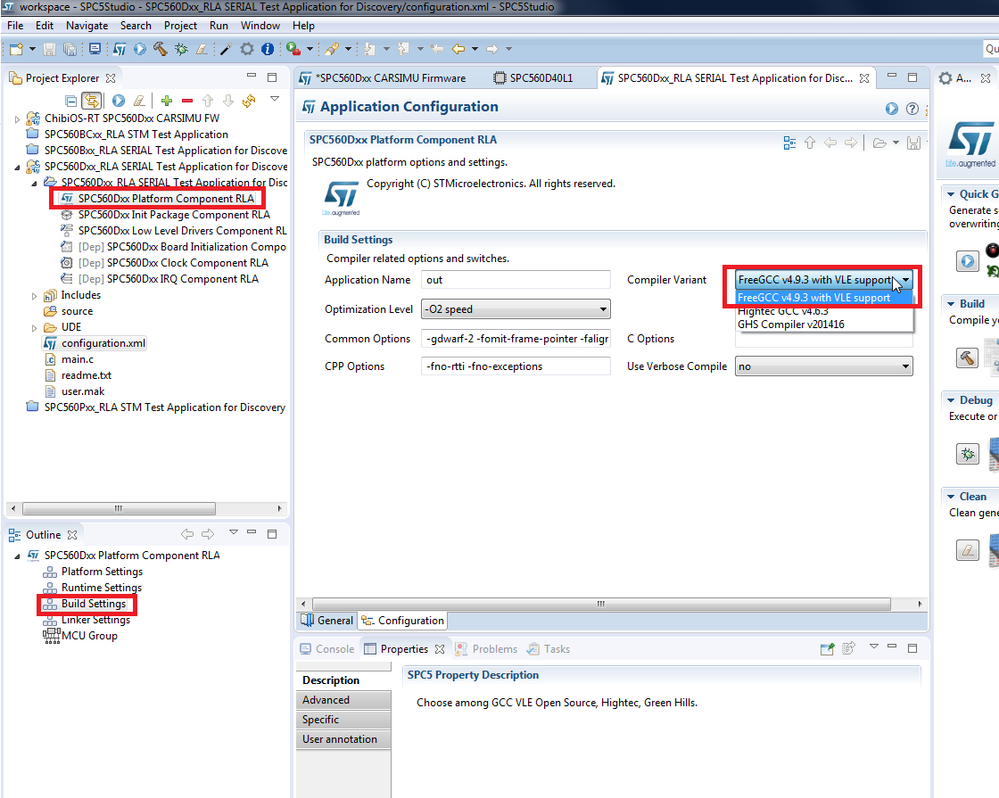Click the ST logo icon in main toolbar

click(119, 49)
